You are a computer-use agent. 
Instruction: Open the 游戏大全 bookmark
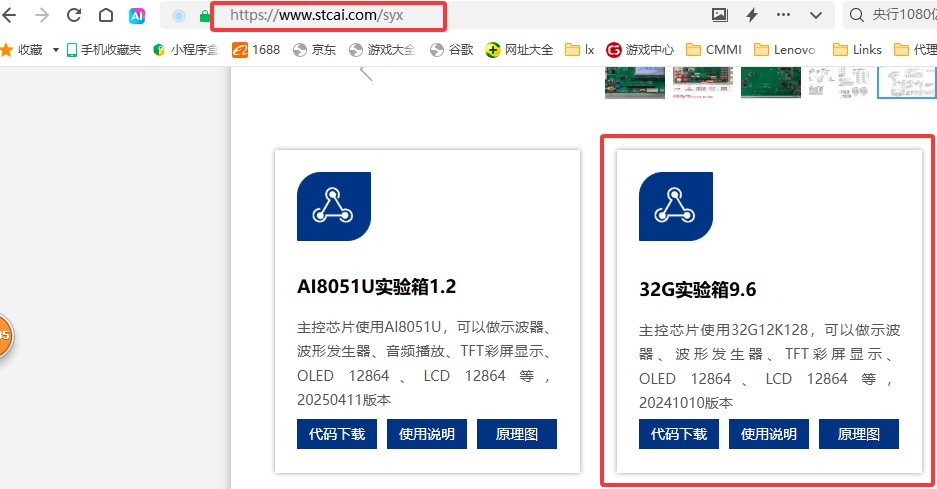point(382,50)
